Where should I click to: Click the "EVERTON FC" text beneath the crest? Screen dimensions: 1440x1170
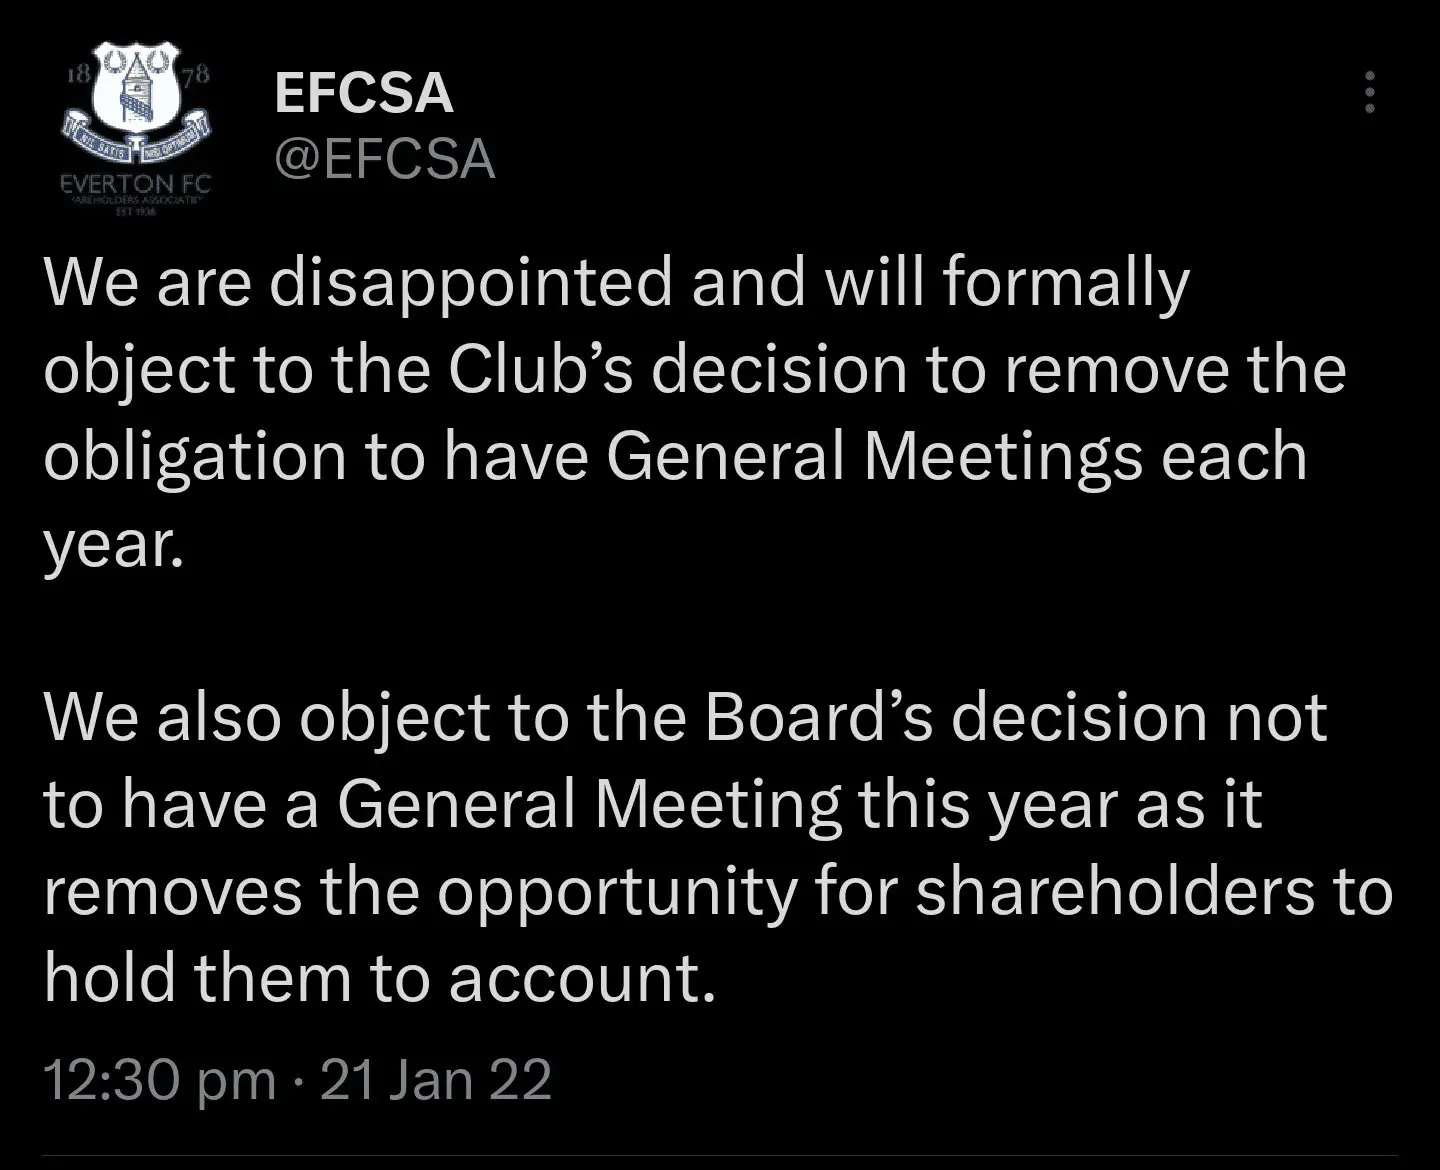[135, 184]
